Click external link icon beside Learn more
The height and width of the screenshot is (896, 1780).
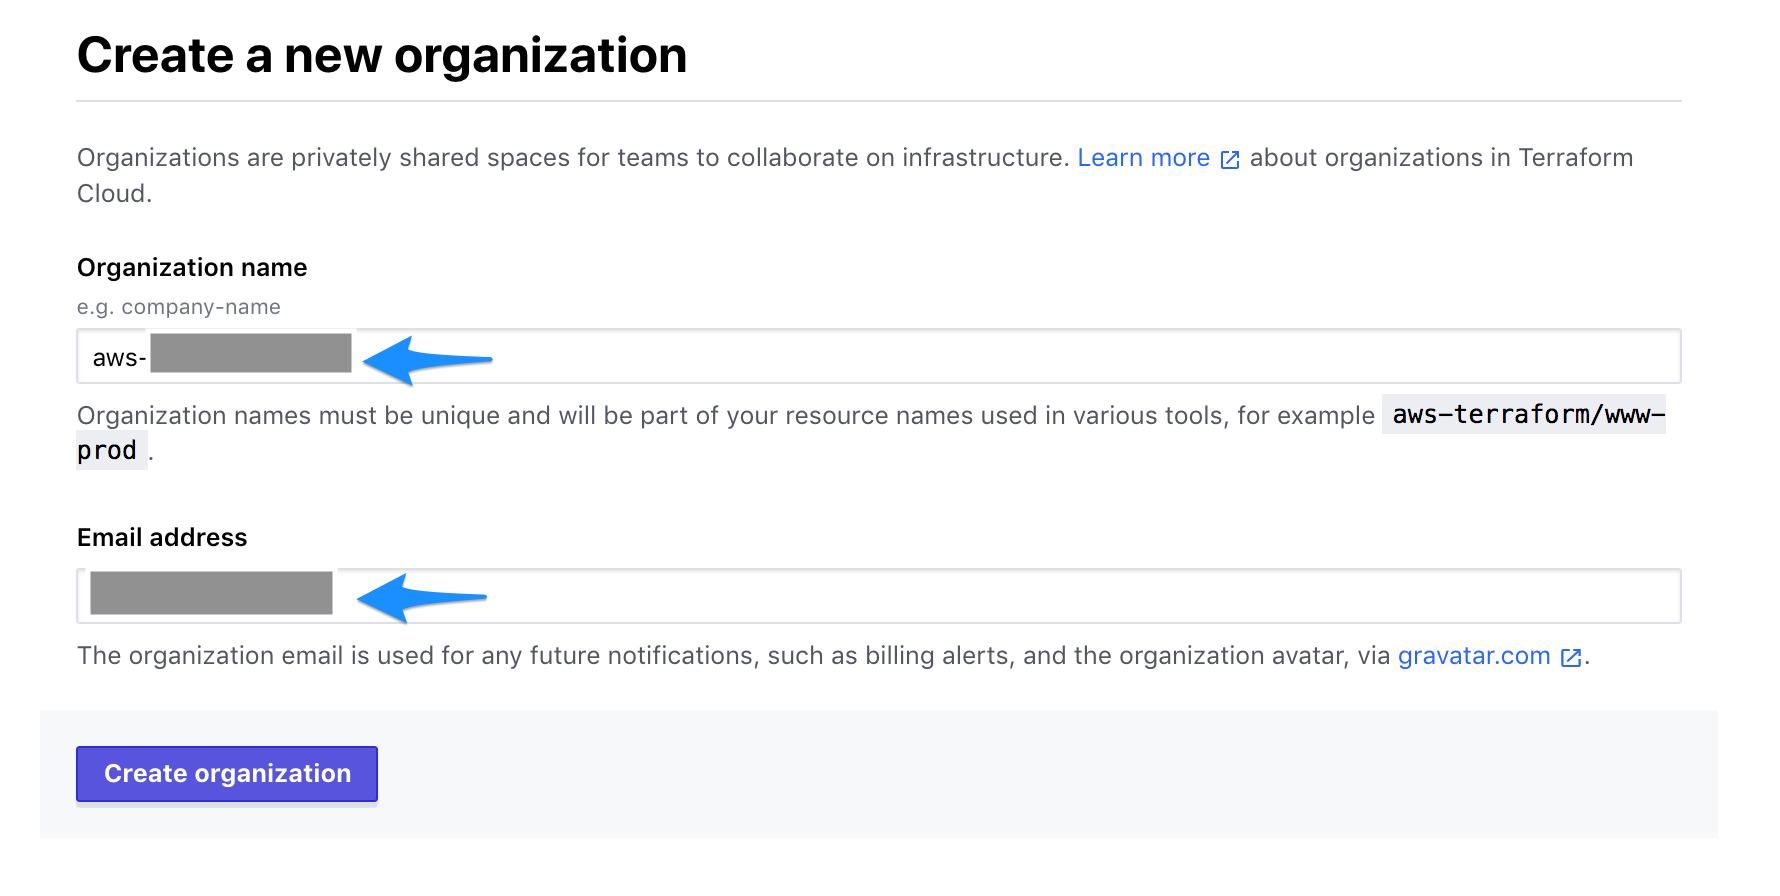point(1230,160)
